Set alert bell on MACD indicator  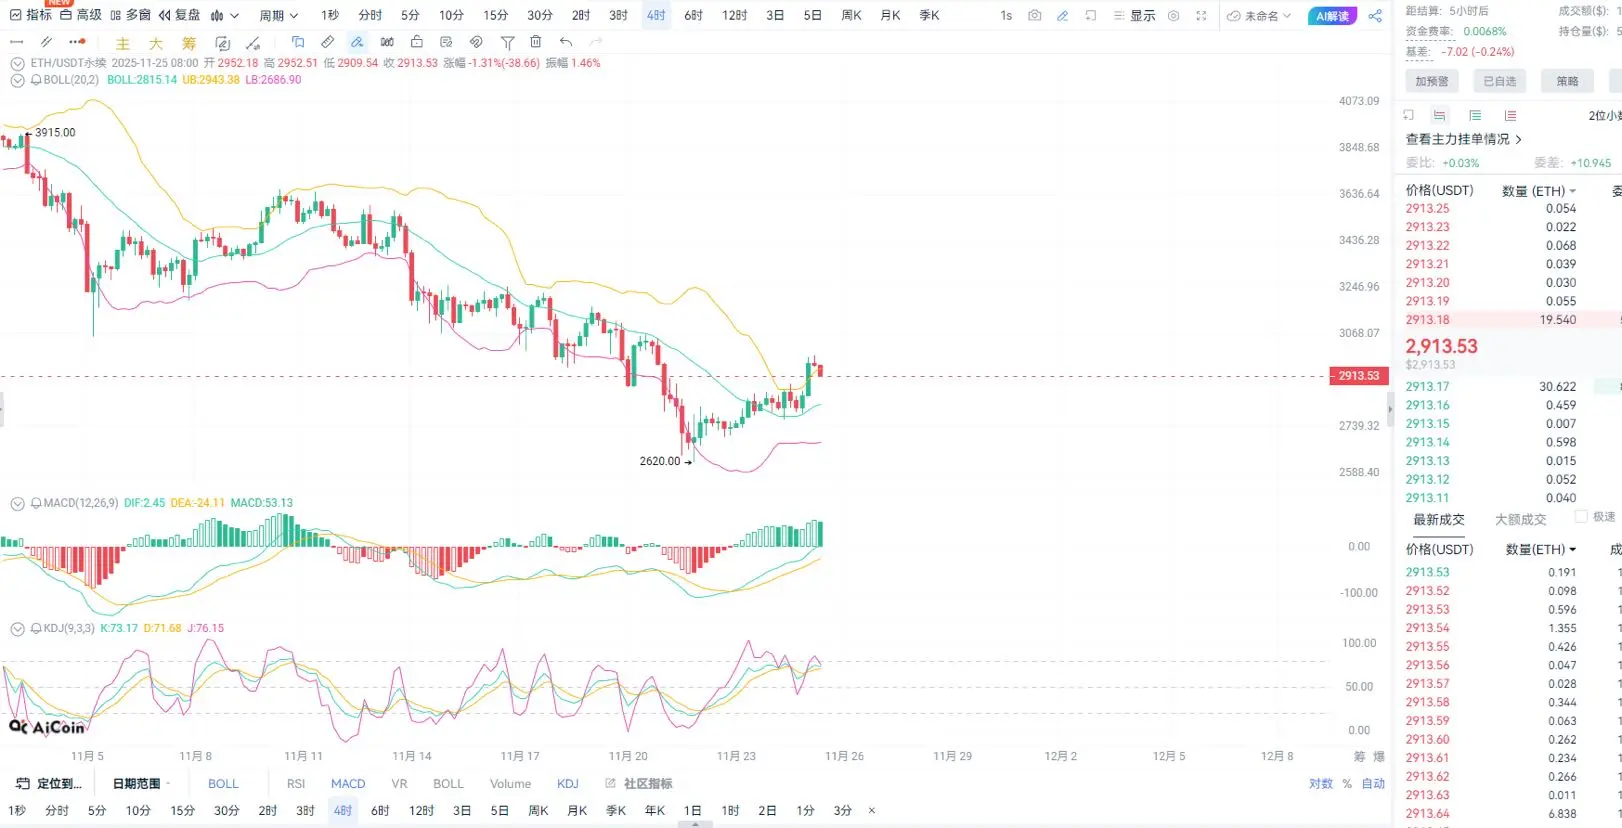(36, 503)
